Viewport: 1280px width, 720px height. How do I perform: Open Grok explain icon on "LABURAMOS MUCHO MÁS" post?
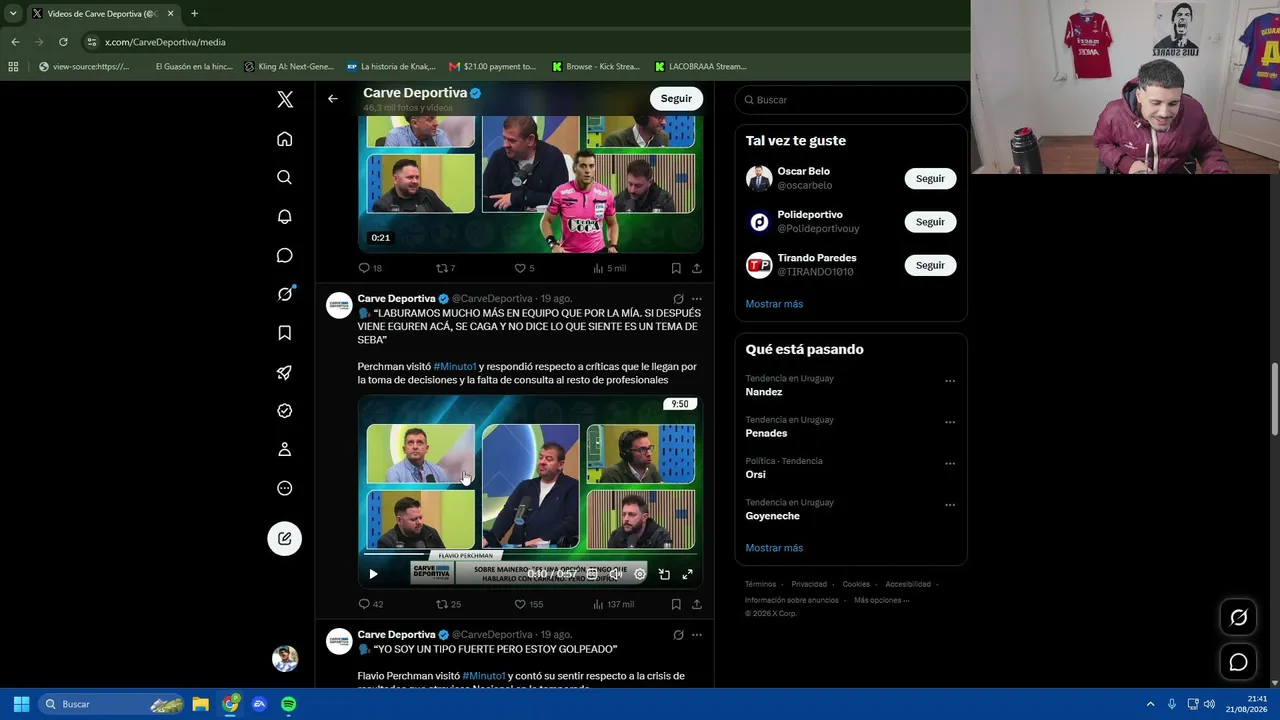(678, 299)
